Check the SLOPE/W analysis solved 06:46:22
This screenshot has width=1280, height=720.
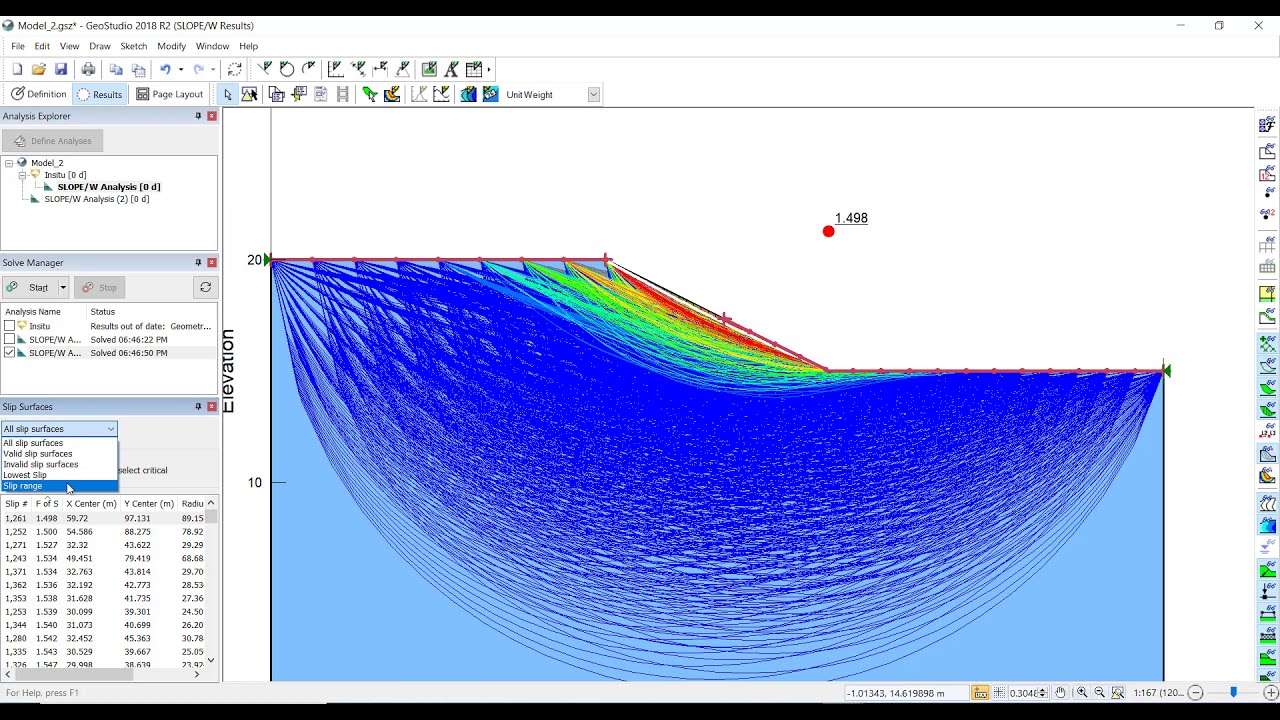[x=10, y=340]
